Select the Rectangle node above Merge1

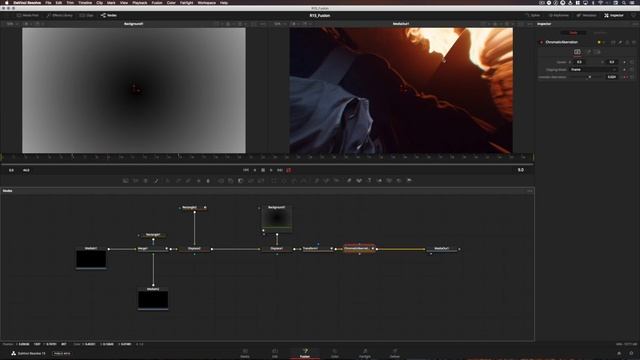pos(153,235)
